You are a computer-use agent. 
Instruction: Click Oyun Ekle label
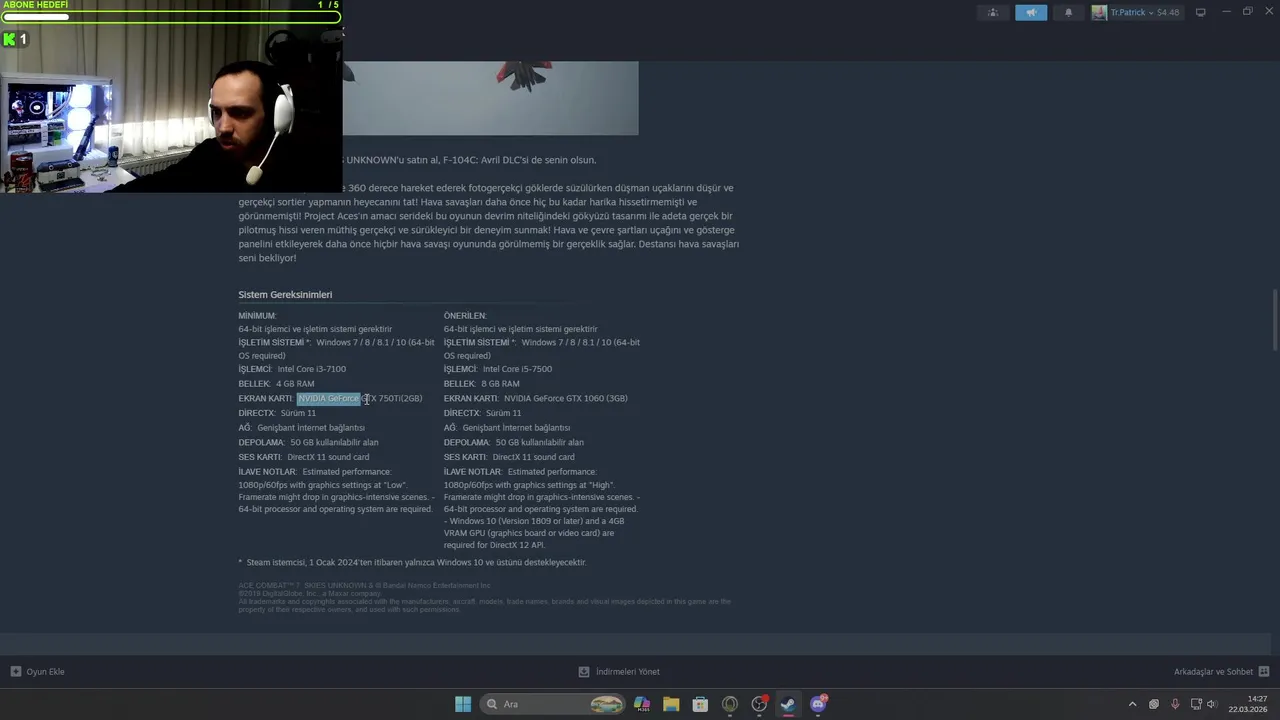click(x=45, y=672)
